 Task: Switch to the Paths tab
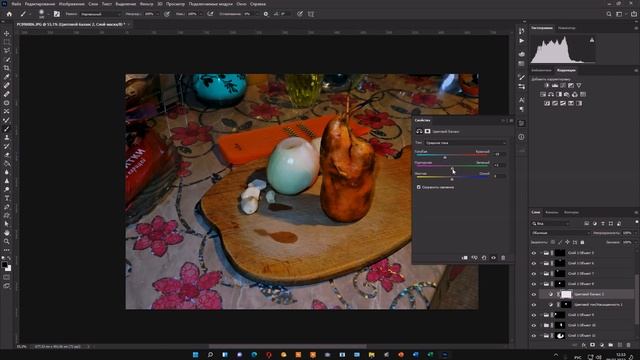(x=571, y=212)
